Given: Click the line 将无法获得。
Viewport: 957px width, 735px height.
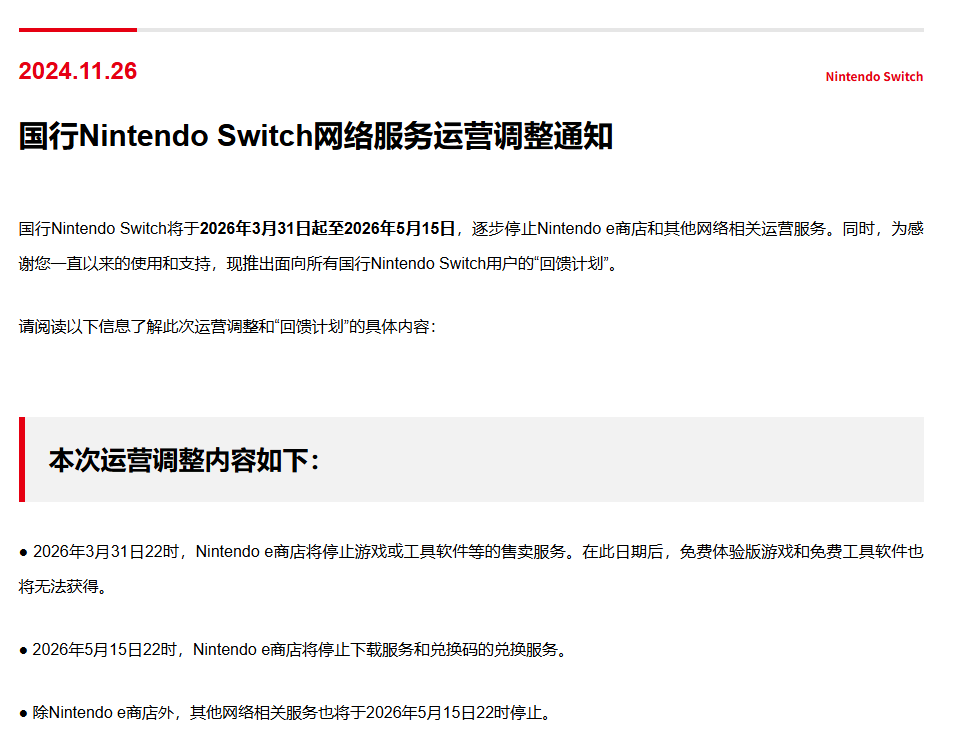Looking at the screenshot, I should pyautogui.click(x=63, y=587).
